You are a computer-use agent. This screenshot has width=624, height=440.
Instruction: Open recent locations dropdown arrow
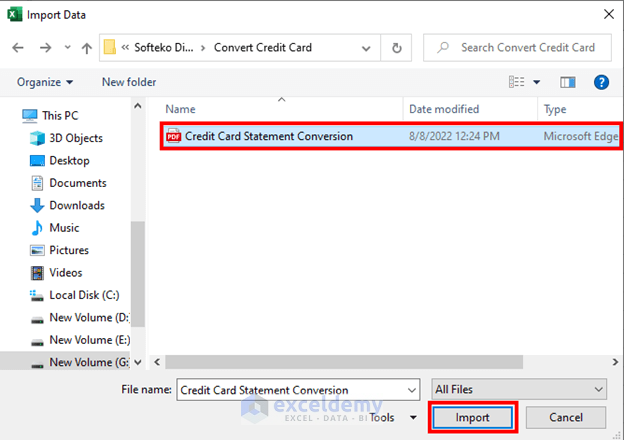coord(68,47)
